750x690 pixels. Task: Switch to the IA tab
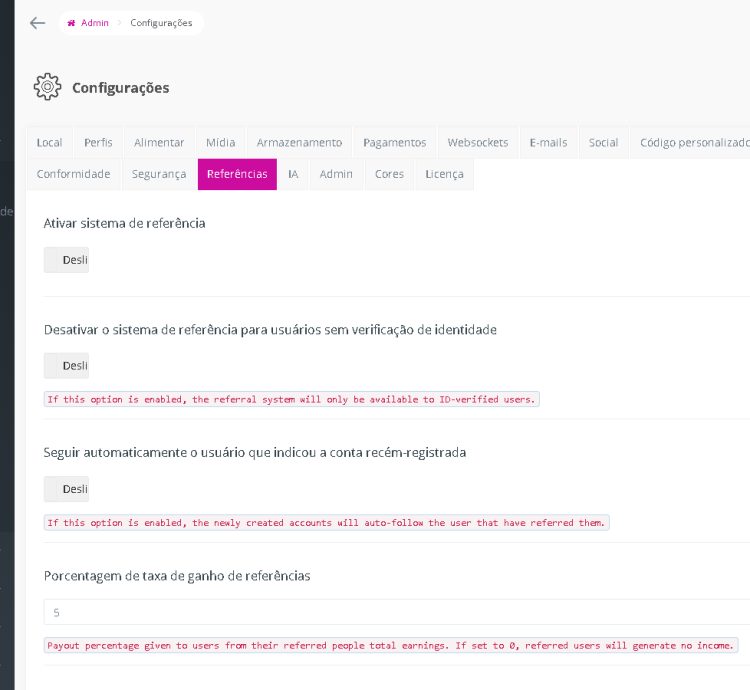[x=293, y=174]
